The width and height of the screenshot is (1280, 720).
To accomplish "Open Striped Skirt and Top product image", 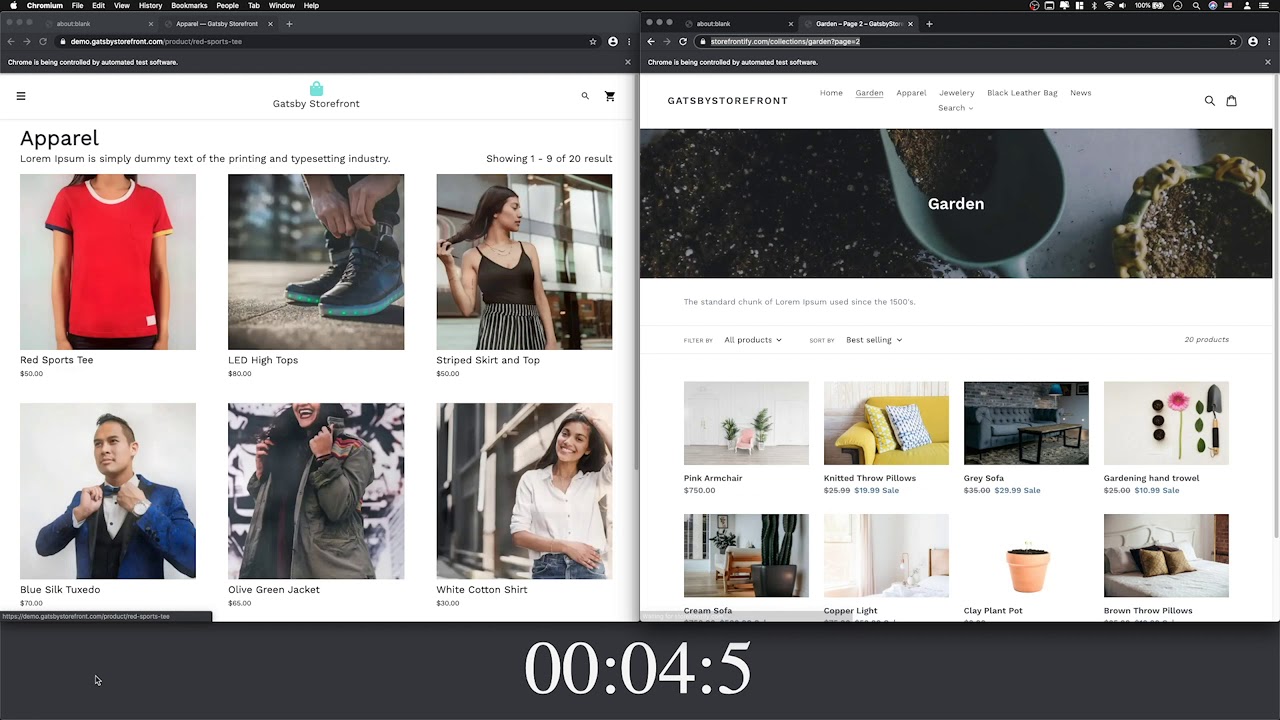I will click(524, 262).
